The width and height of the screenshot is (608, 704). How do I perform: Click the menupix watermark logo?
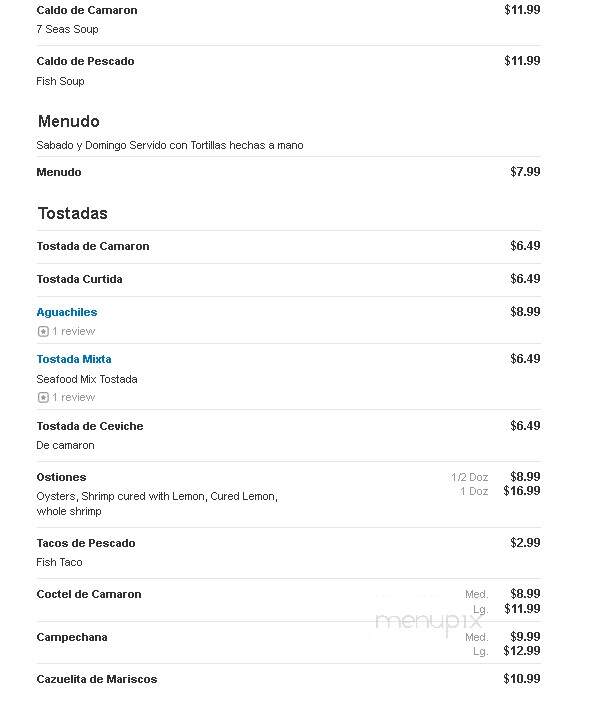429,622
